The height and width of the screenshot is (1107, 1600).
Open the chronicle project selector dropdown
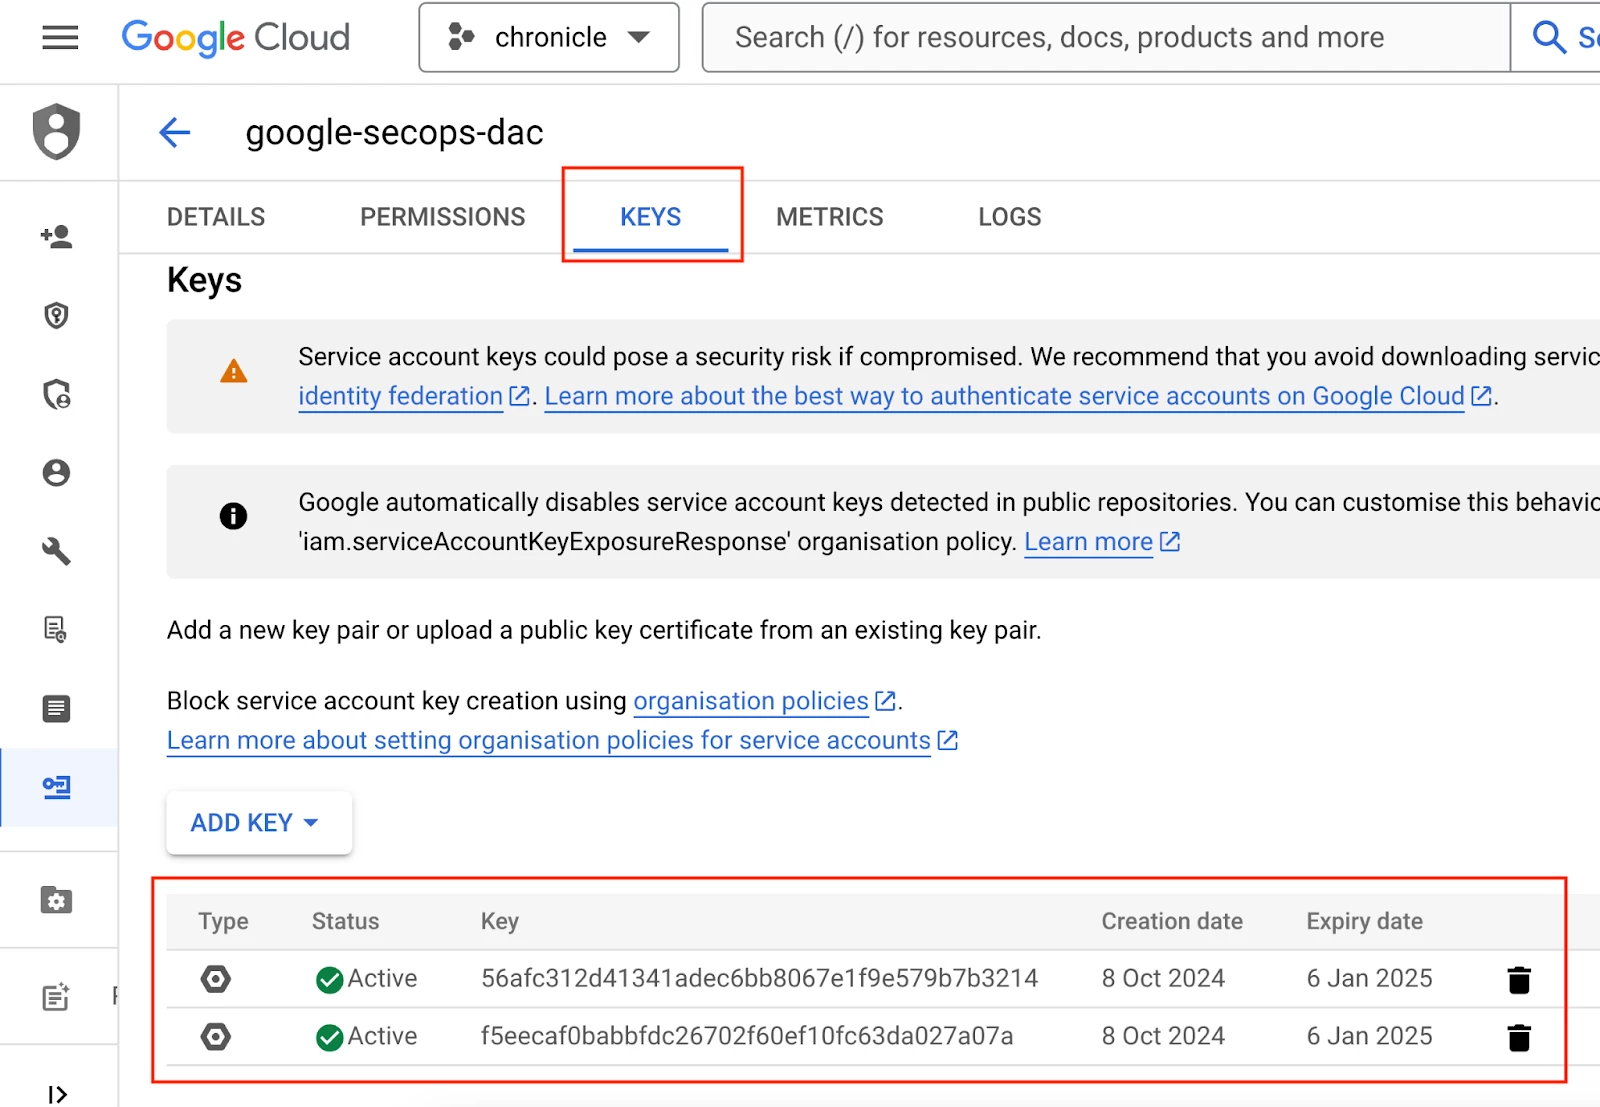[x=549, y=38]
